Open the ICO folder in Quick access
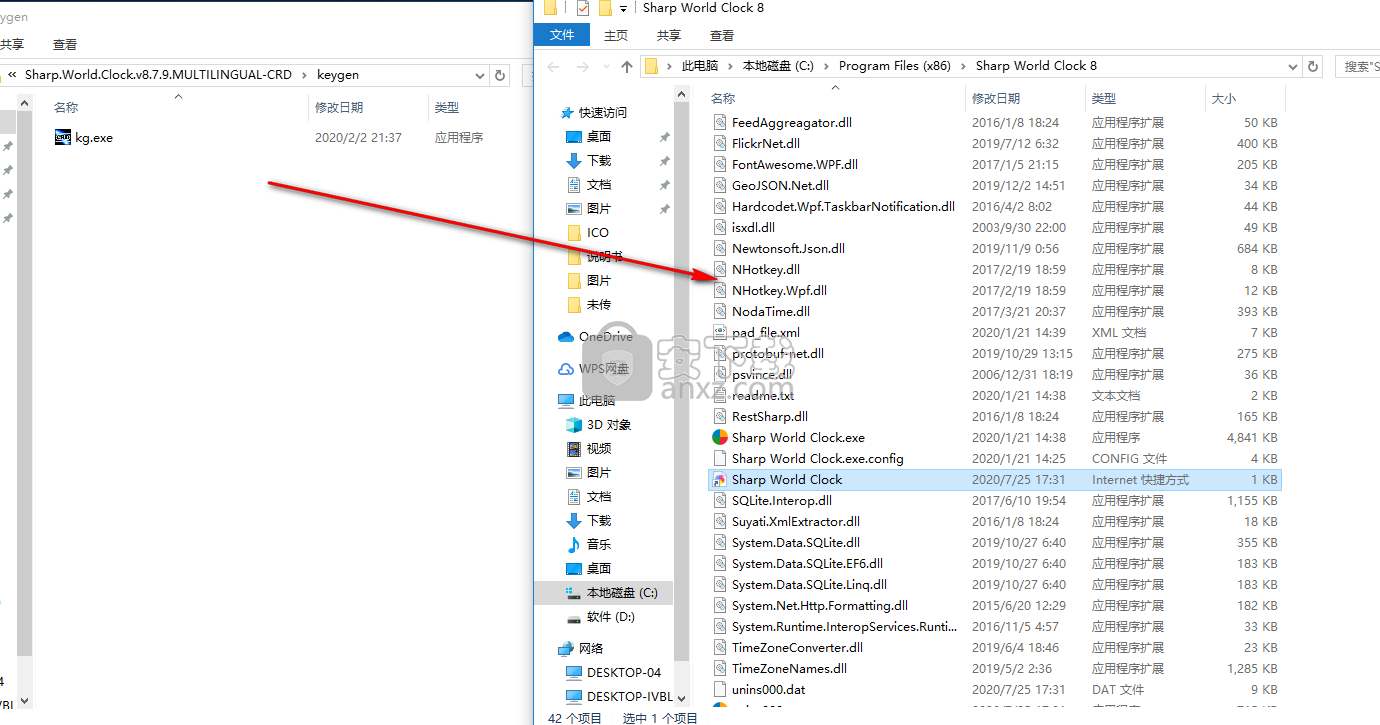1380x725 pixels. 587,233
